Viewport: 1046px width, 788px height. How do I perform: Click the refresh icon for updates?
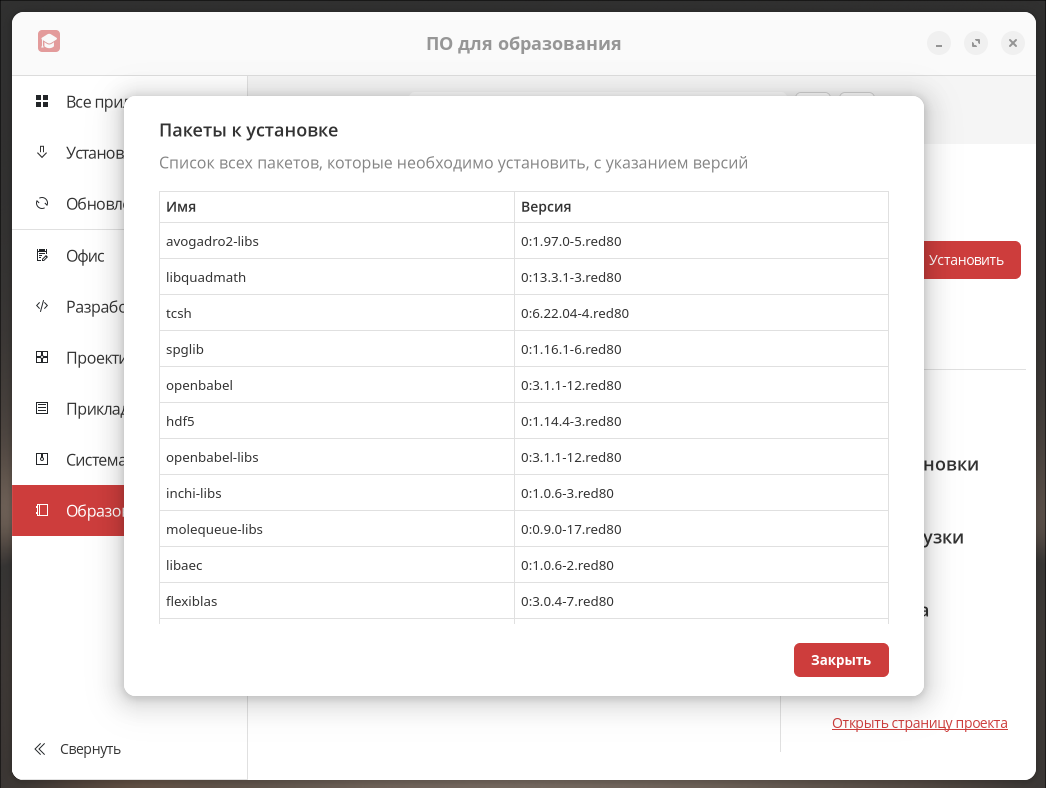click(42, 203)
